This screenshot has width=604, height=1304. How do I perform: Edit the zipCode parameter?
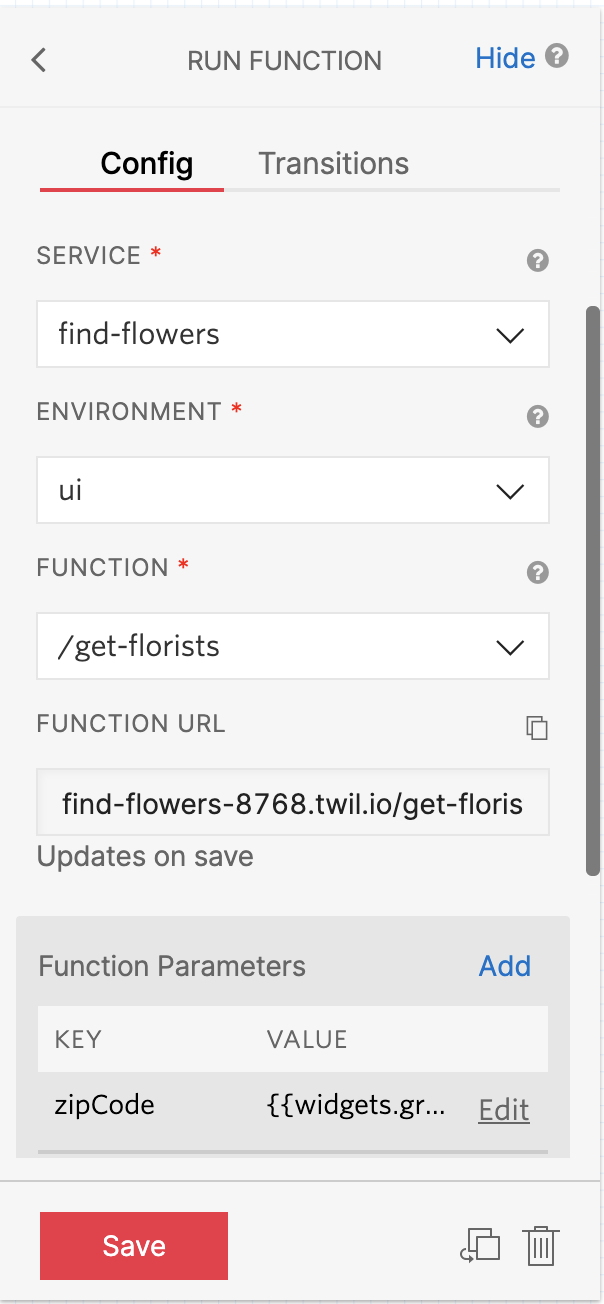pos(504,1110)
